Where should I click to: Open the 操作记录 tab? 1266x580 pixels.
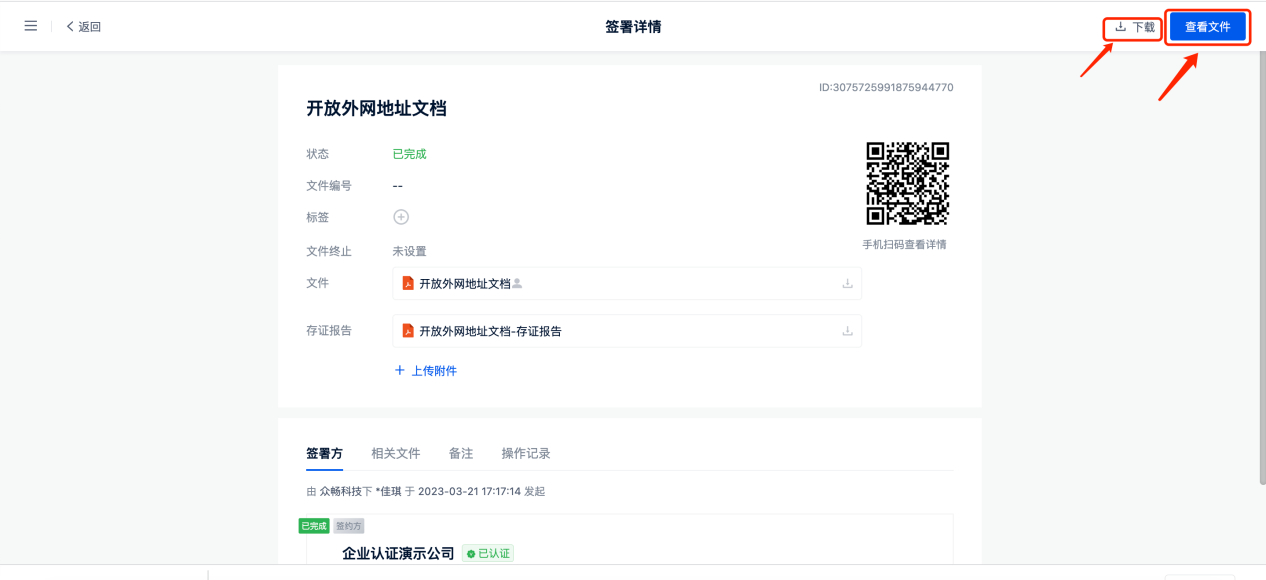click(526, 454)
